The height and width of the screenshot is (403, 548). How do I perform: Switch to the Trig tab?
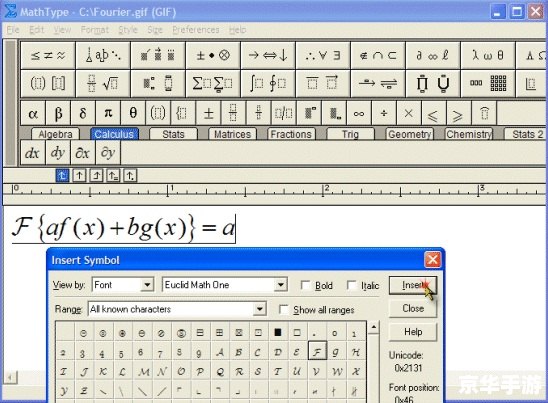(x=350, y=134)
